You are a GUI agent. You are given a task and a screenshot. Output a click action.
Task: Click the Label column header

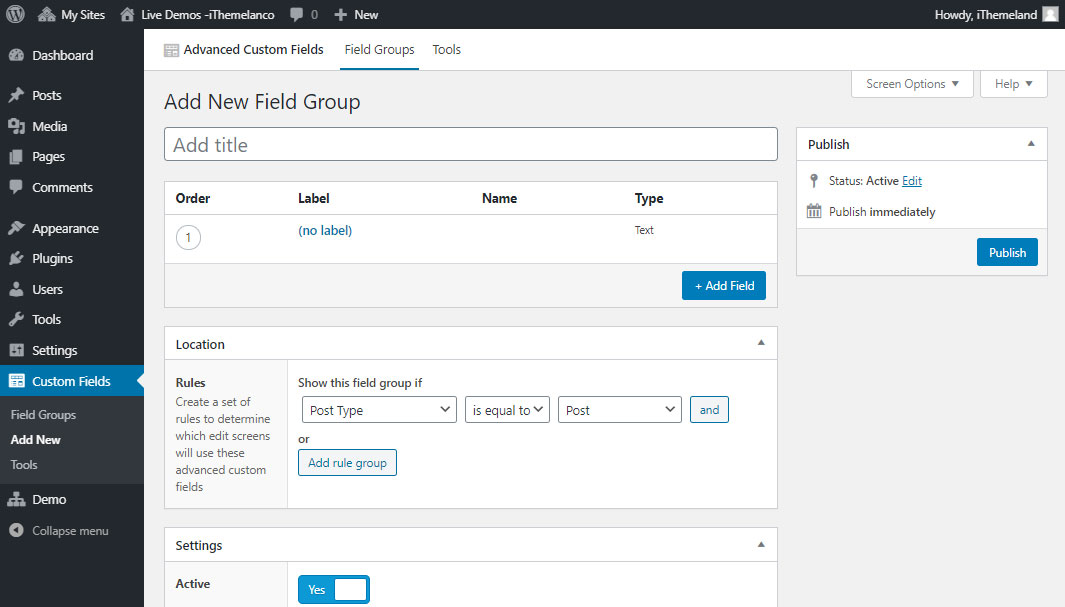[314, 198]
